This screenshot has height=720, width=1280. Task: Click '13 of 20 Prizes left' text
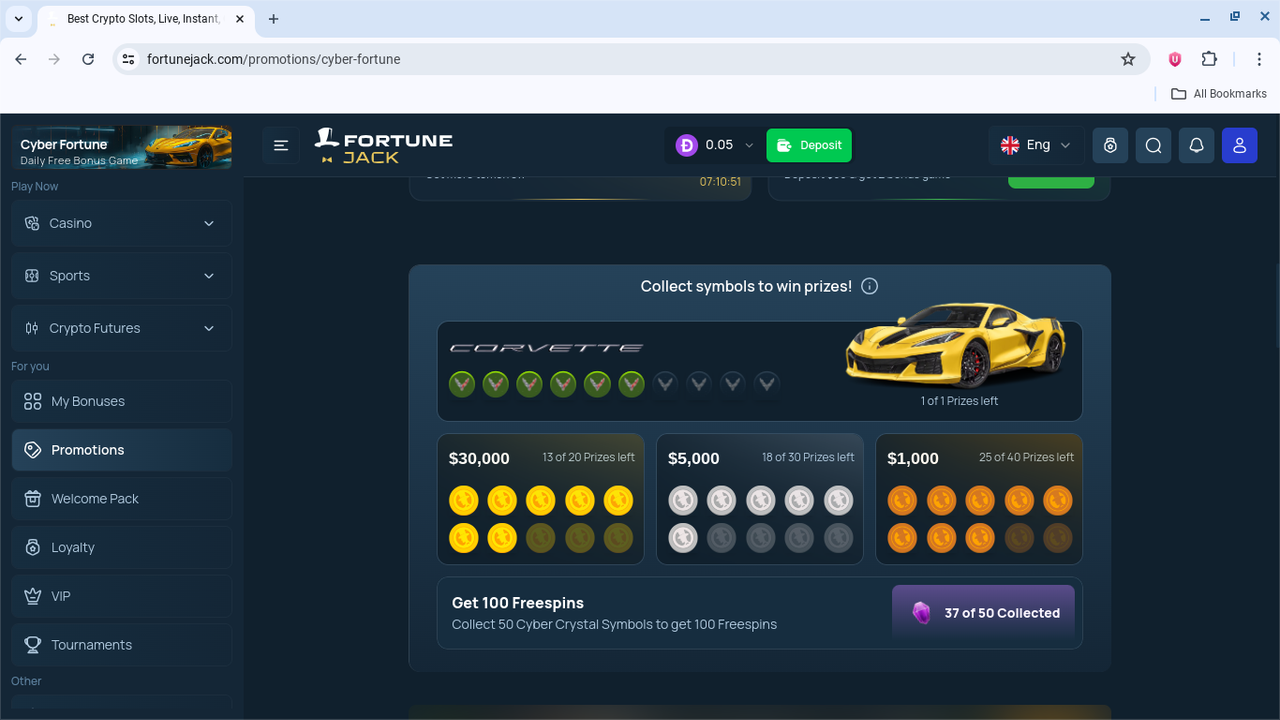tap(588, 457)
